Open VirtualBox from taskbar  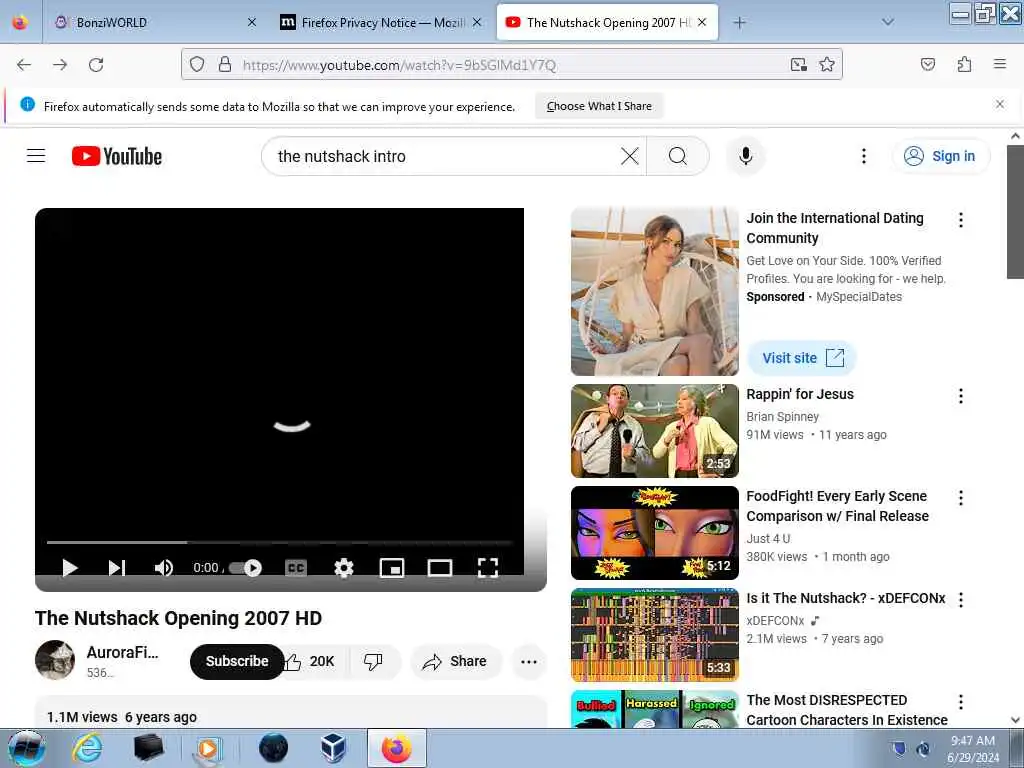click(x=334, y=748)
